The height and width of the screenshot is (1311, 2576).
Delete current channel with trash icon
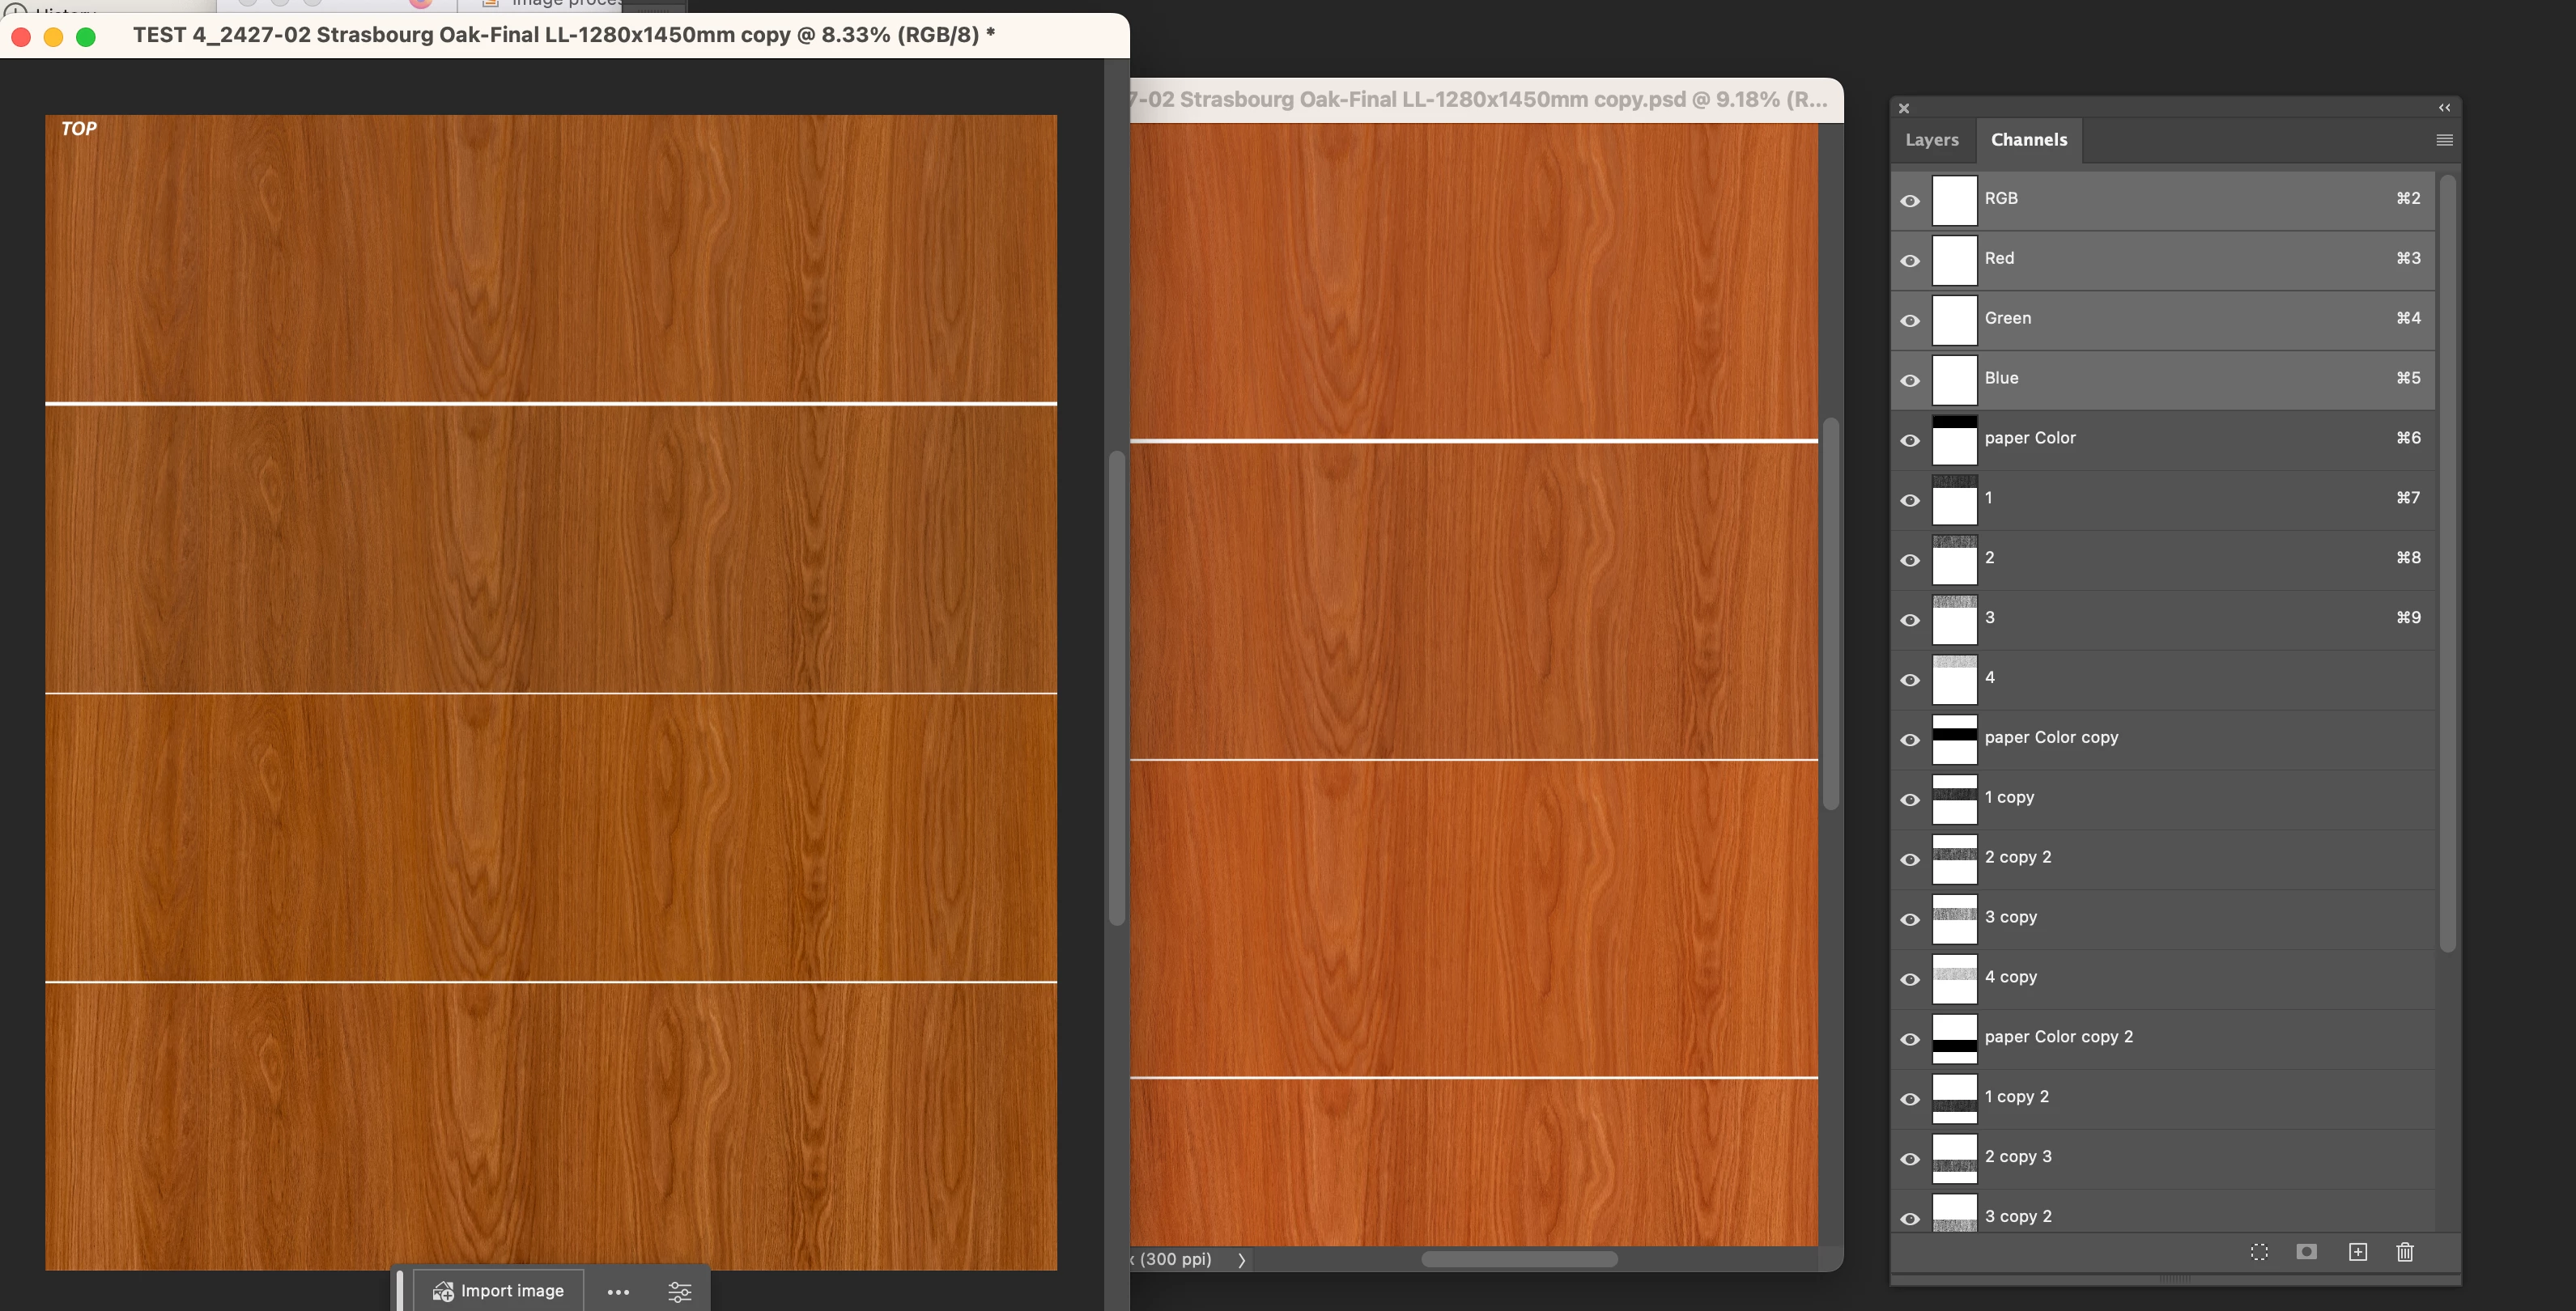point(2405,1252)
